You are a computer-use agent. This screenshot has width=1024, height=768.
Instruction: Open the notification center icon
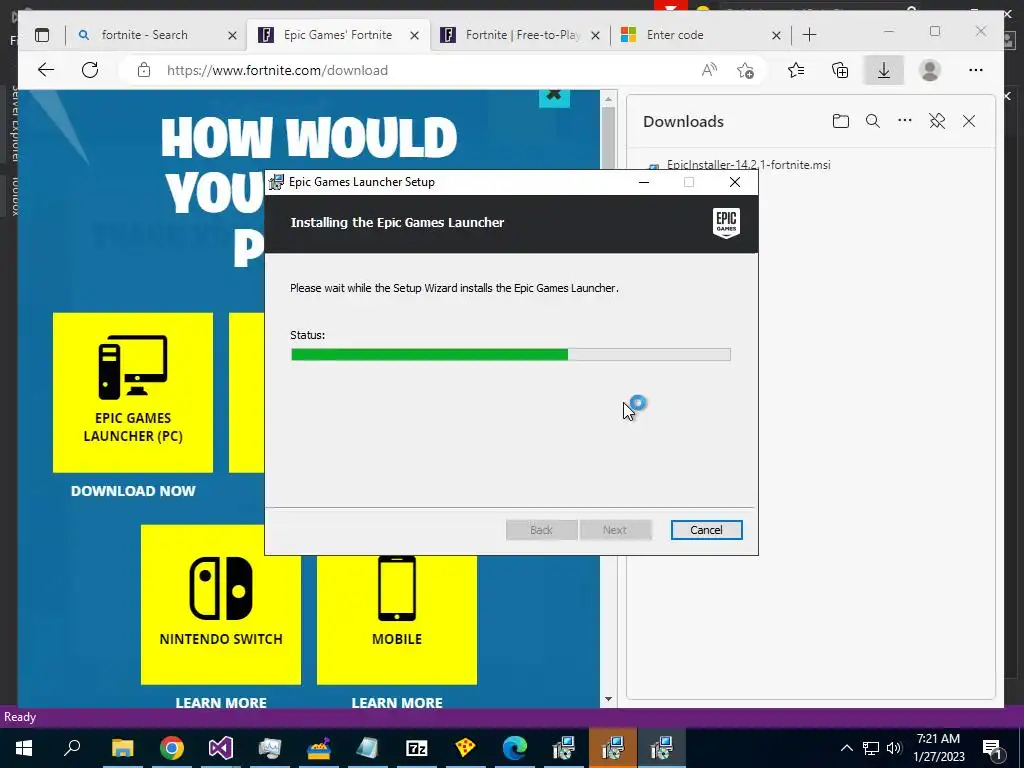point(991,748)
